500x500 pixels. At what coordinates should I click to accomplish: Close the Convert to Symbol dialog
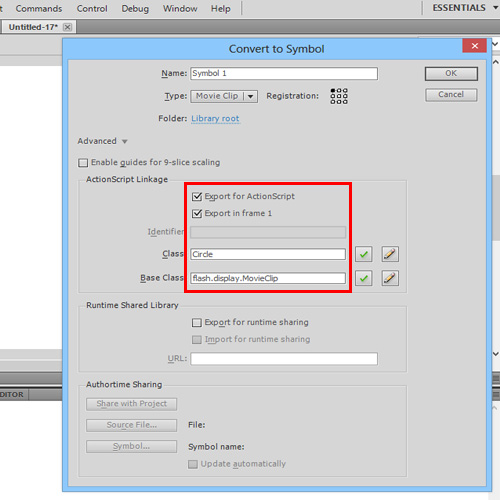(475, 46)
